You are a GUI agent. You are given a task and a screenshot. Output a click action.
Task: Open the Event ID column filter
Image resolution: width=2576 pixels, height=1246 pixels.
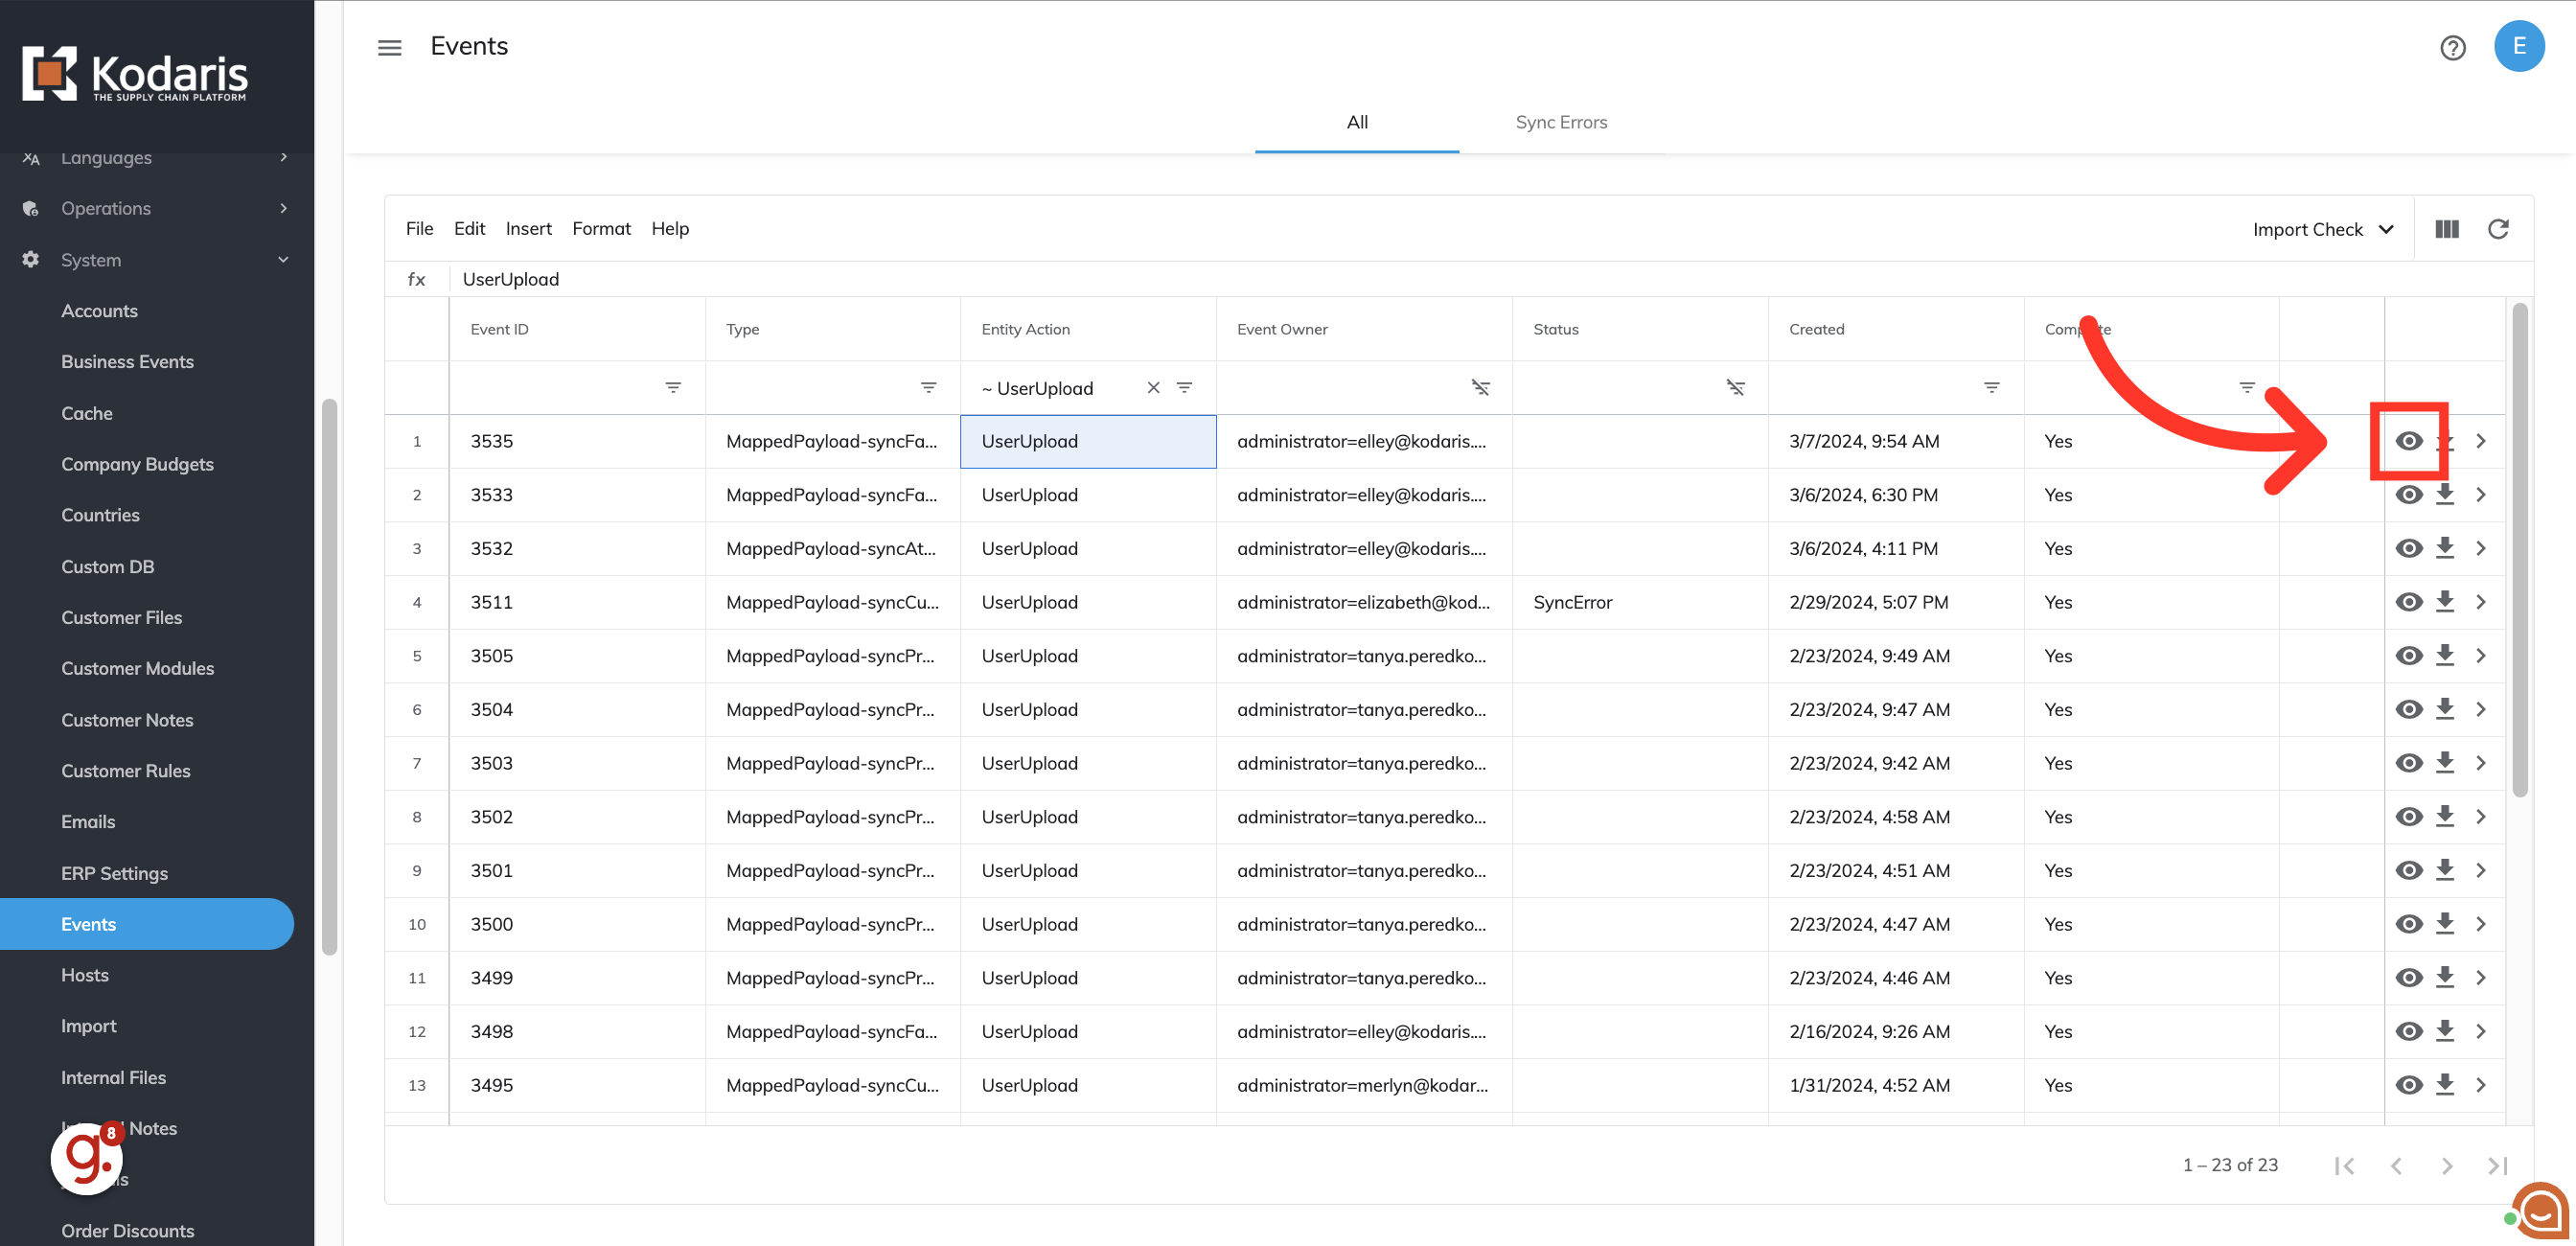pyautogui.click(x=673, y=387)
